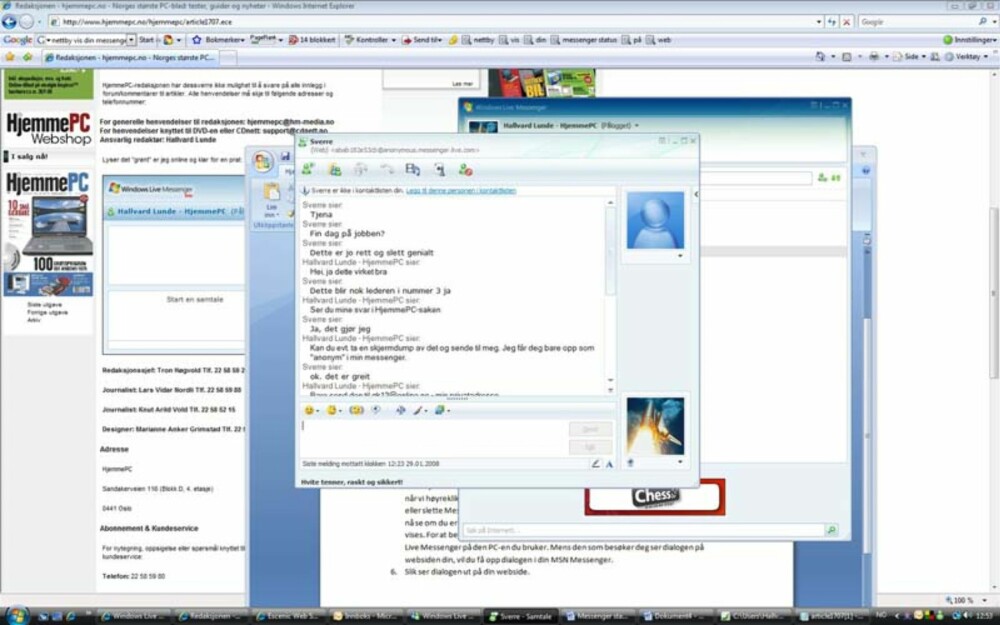Screen dimensions: 1000x625
Task: Click the Innstillinger button in Google toolbar
Action: (x=969, y=40)
